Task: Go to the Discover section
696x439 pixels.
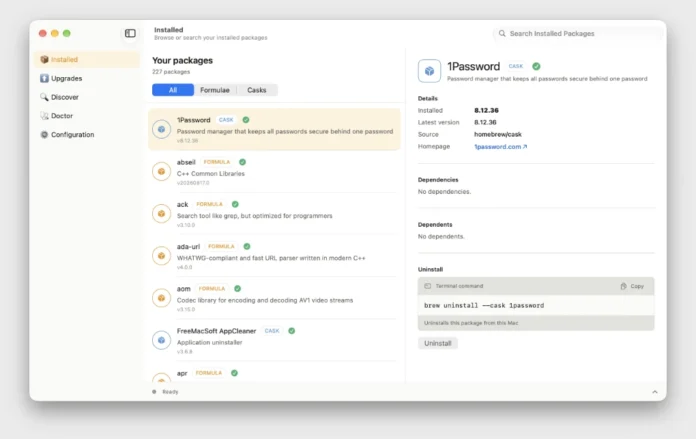Action: (x=87, y=97)
